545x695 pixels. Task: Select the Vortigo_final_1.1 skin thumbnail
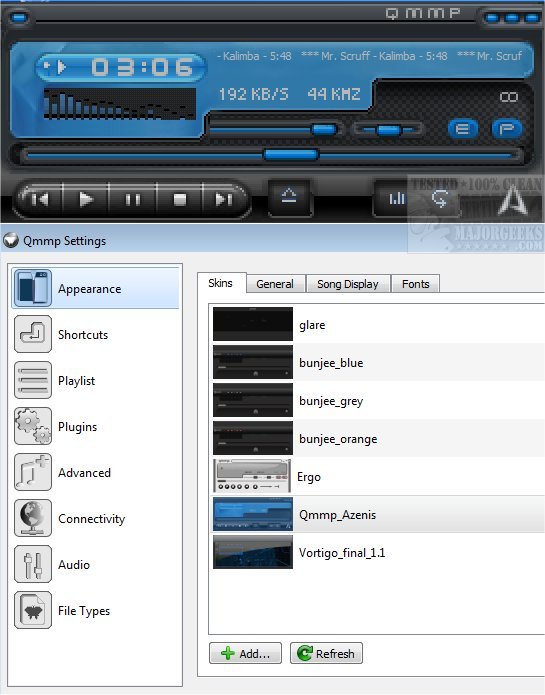tap(253, 552)
